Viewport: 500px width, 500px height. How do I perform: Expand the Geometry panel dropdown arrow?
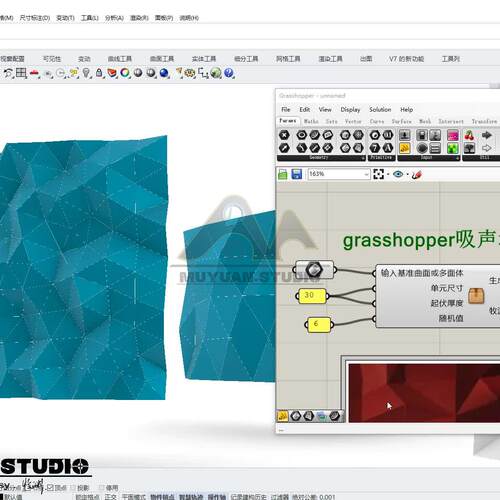coord(363,158)
